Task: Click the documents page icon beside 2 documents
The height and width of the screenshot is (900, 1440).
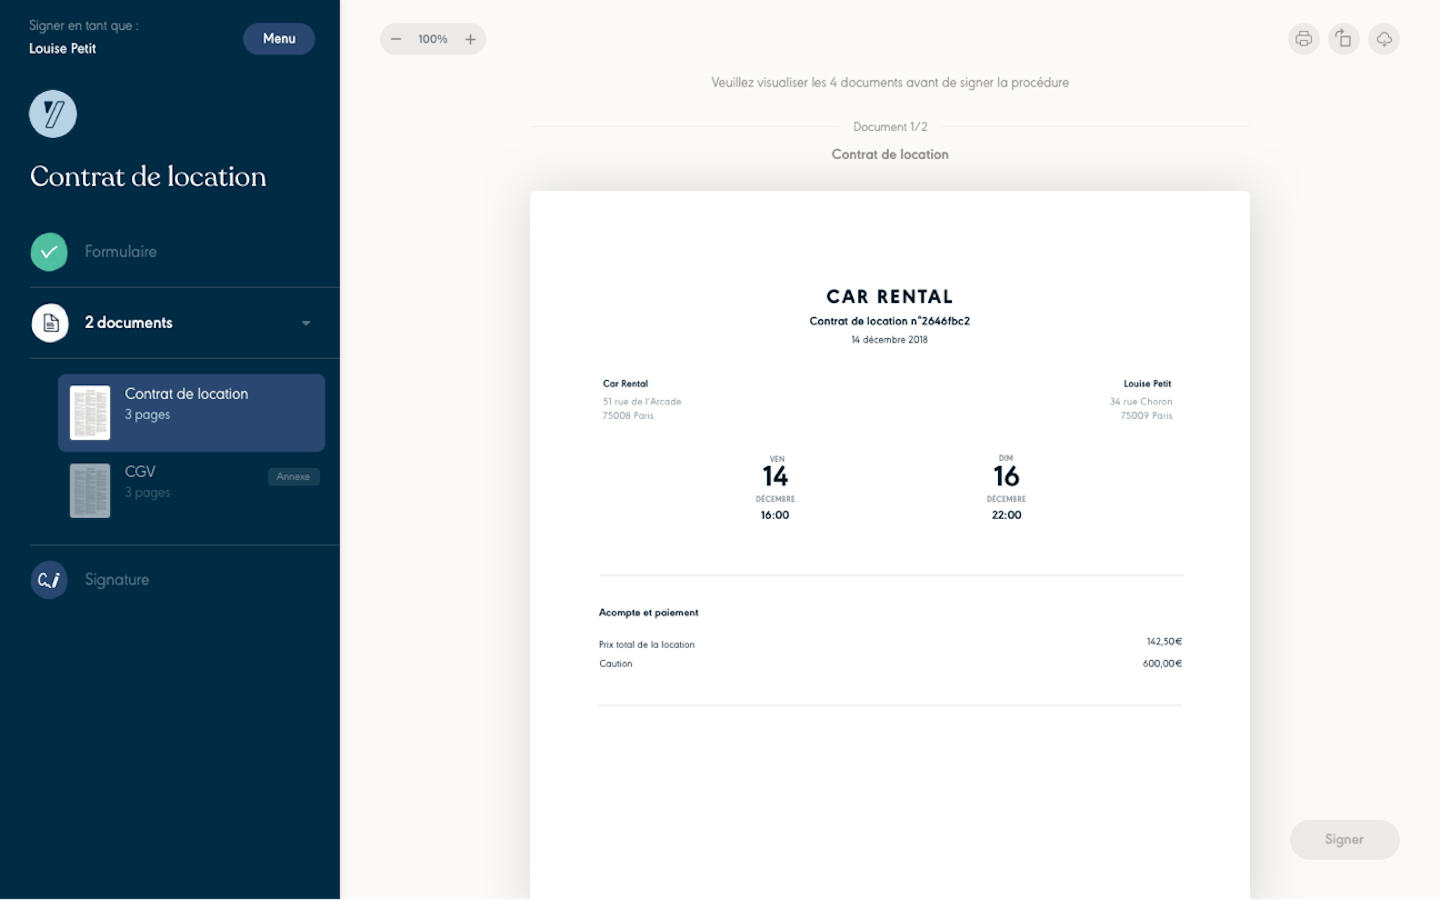Action: [50, 322]
